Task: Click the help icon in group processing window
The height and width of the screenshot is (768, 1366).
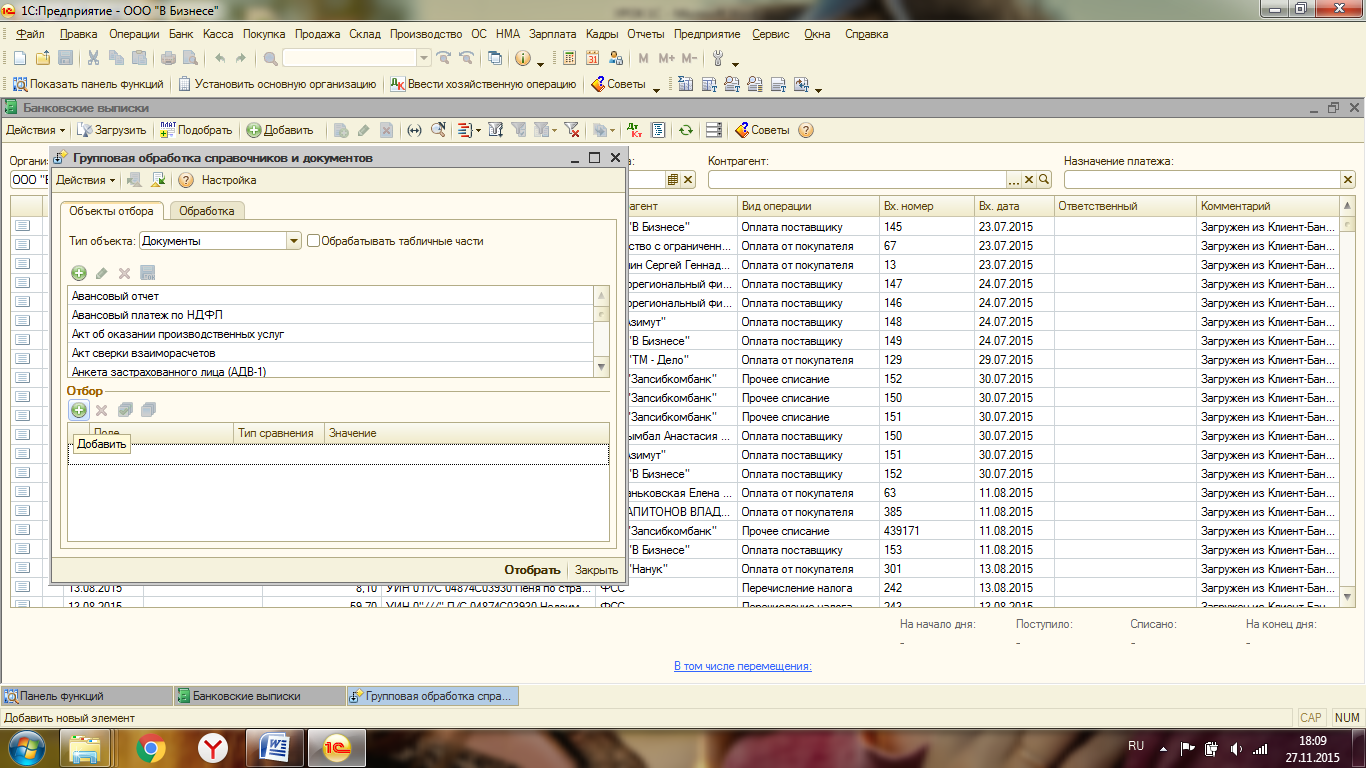Action: (185, 180)
